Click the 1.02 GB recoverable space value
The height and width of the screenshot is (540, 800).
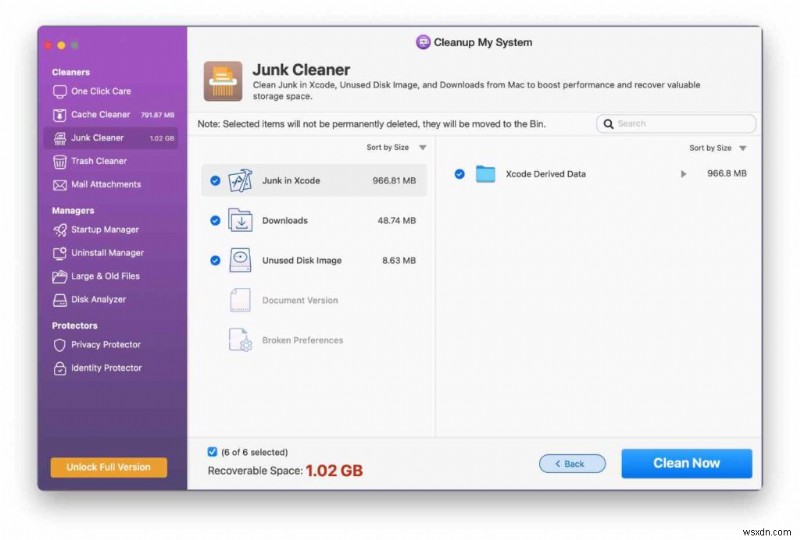click(x=334, y=471)
